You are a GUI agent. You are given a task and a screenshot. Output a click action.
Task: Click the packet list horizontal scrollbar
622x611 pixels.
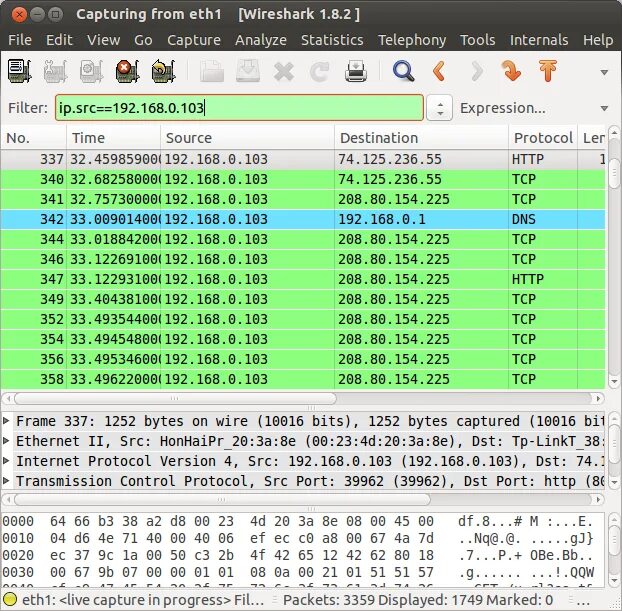[175, 398]
